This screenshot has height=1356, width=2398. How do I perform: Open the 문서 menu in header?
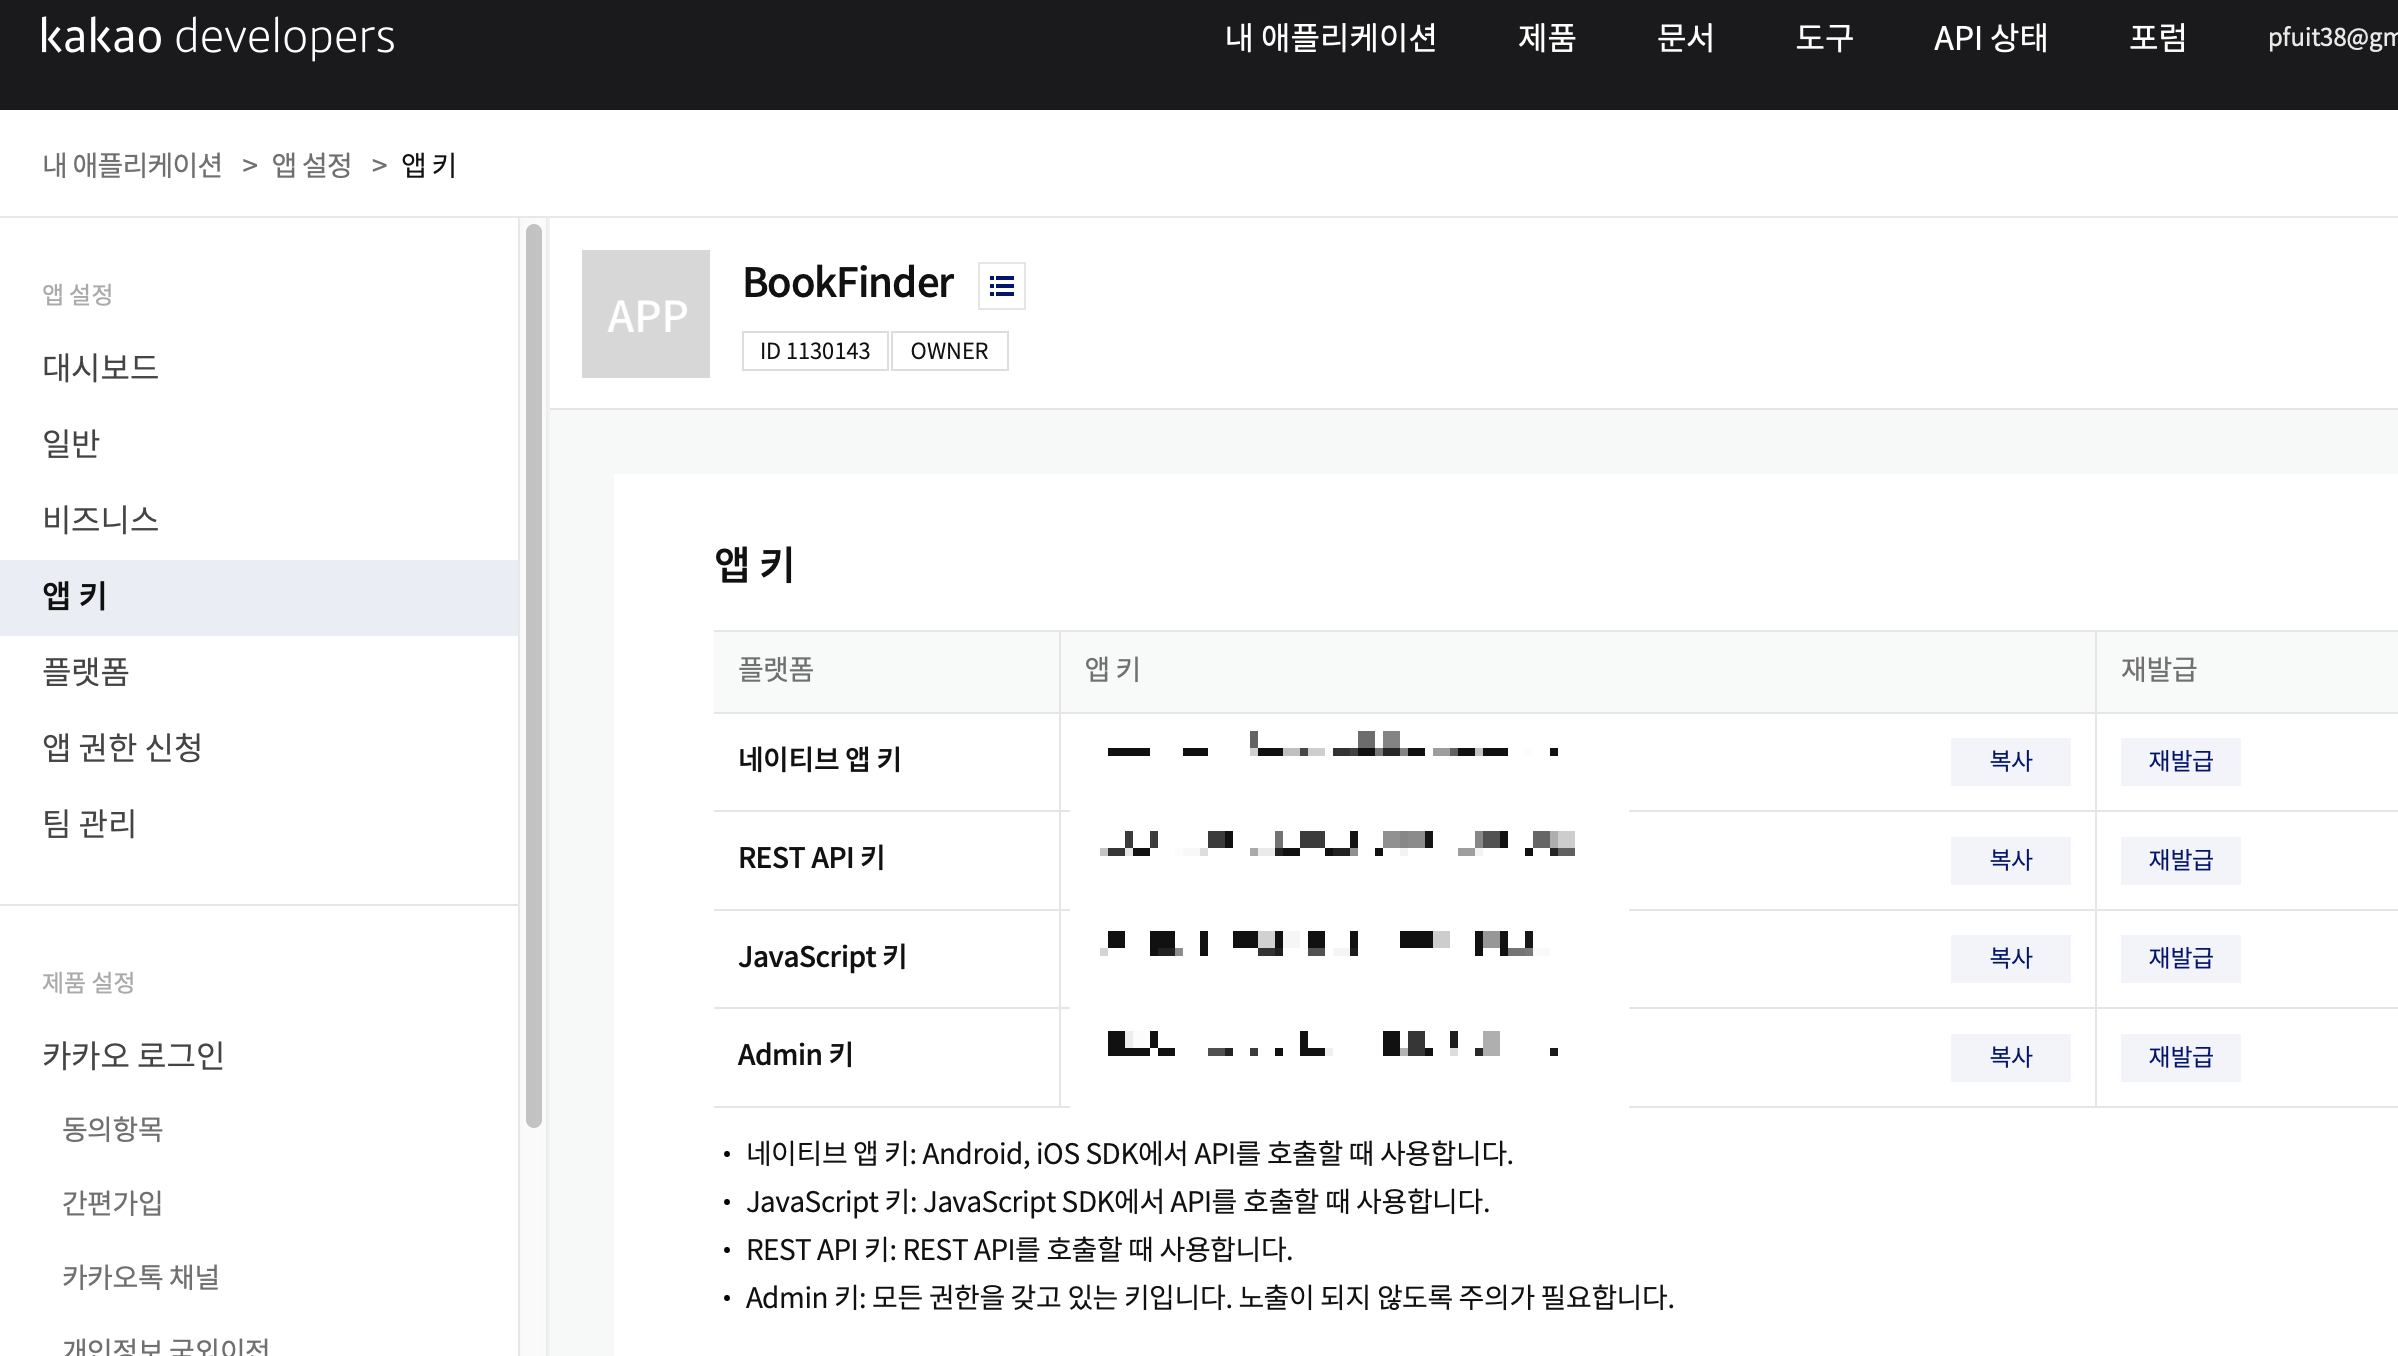point(1685,38)
